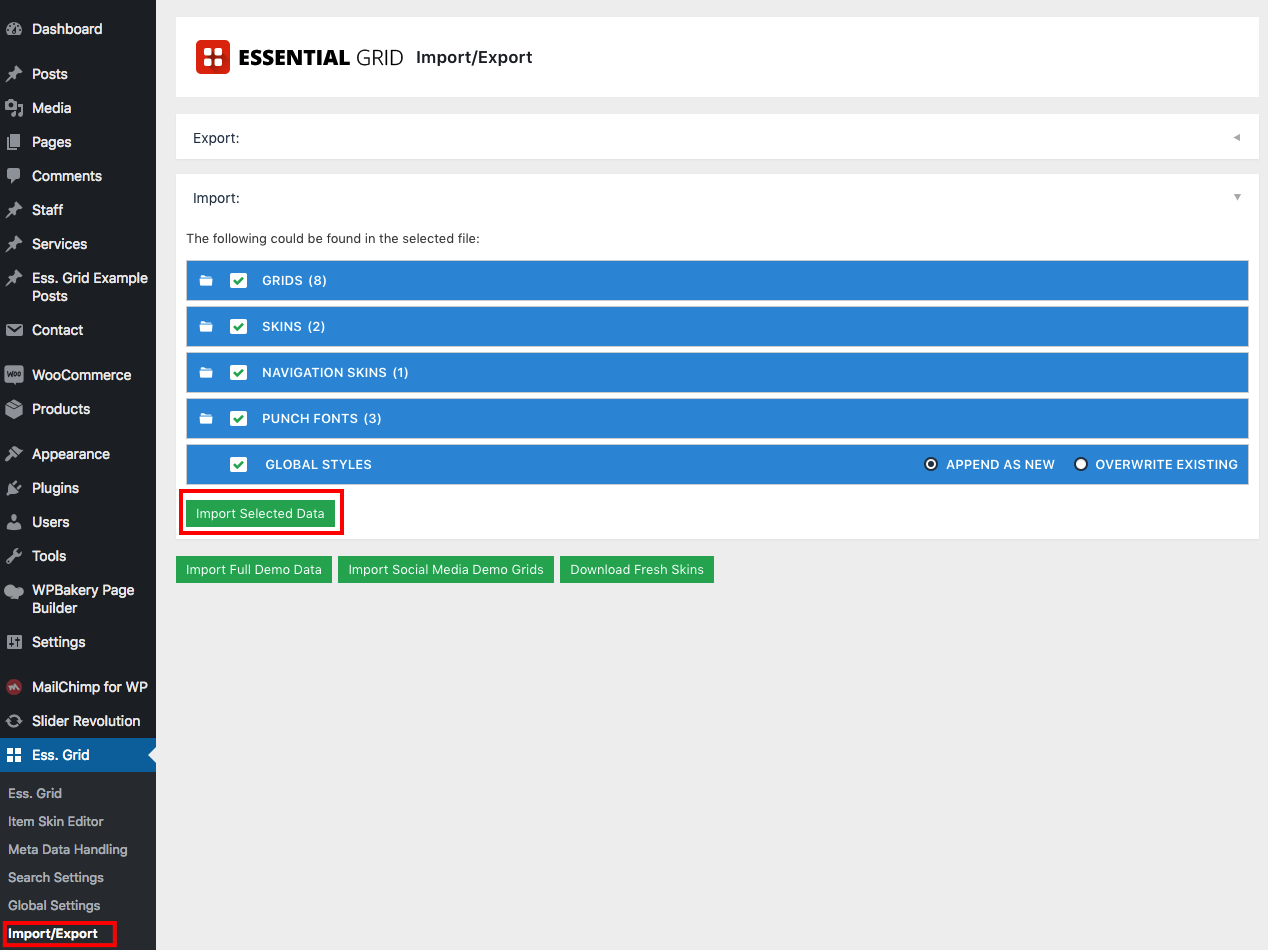
Task: Click folder icon in NAVIGATION SKINS row
Action: pos(206,373)
